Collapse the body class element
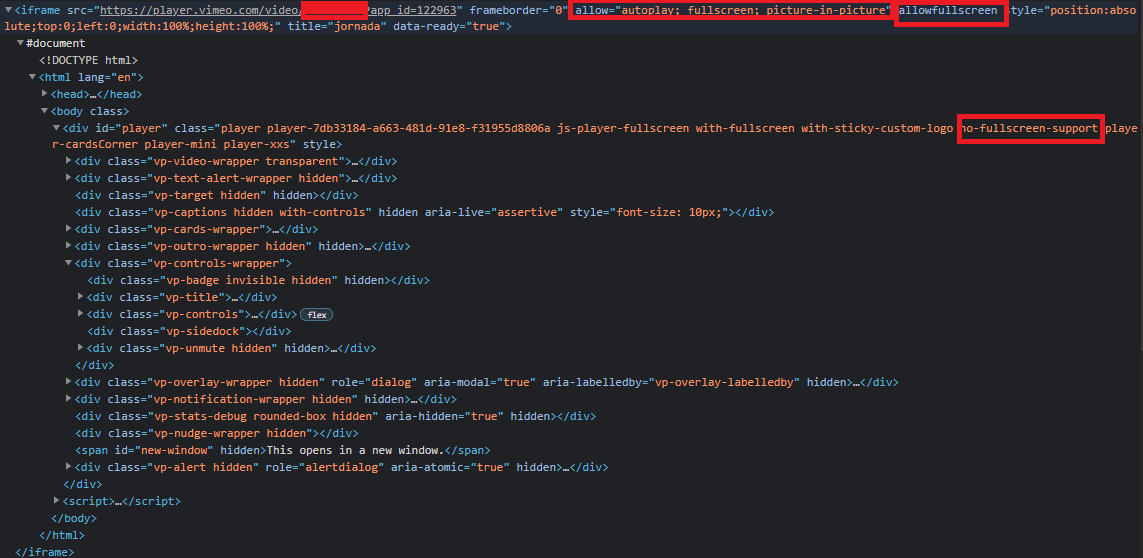This screenshot has height=558, width=1143. 44,112
